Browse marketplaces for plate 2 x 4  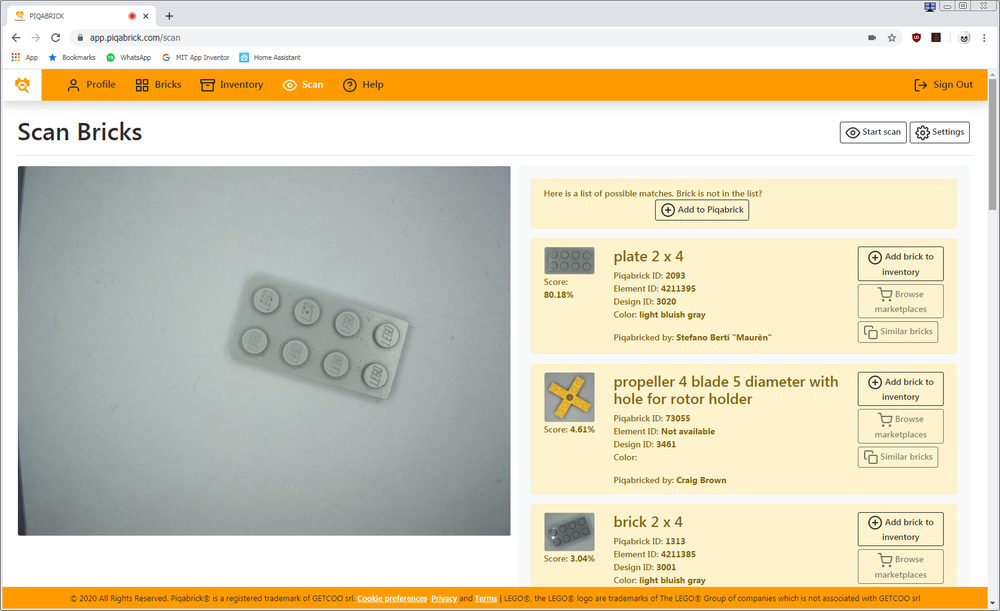(x=901, y=301)
